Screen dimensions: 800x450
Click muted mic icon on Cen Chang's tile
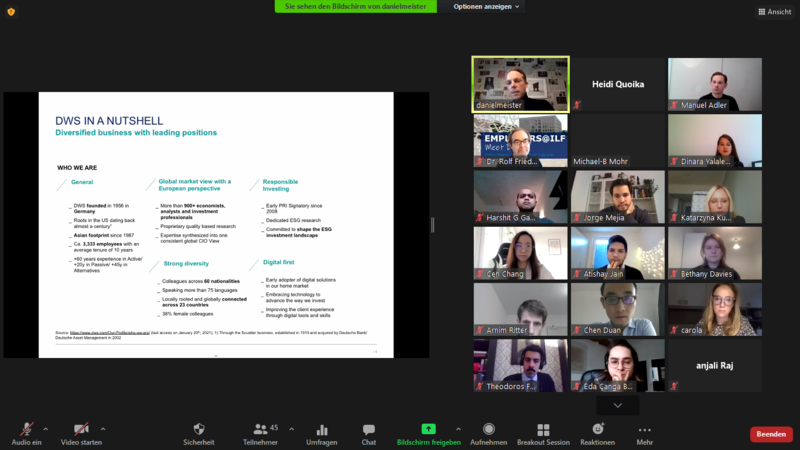[480, 274]
